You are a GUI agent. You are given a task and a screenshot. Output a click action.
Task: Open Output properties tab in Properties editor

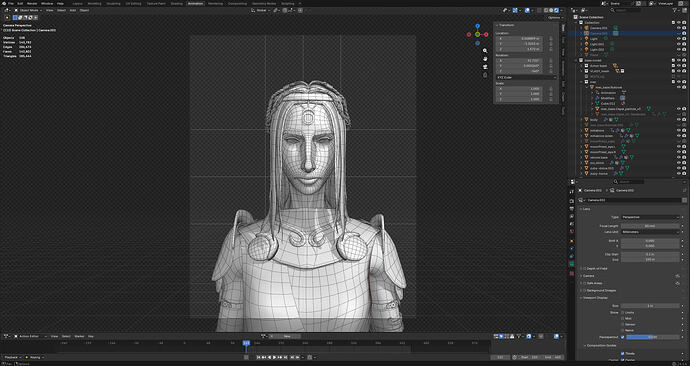point(572,209)
